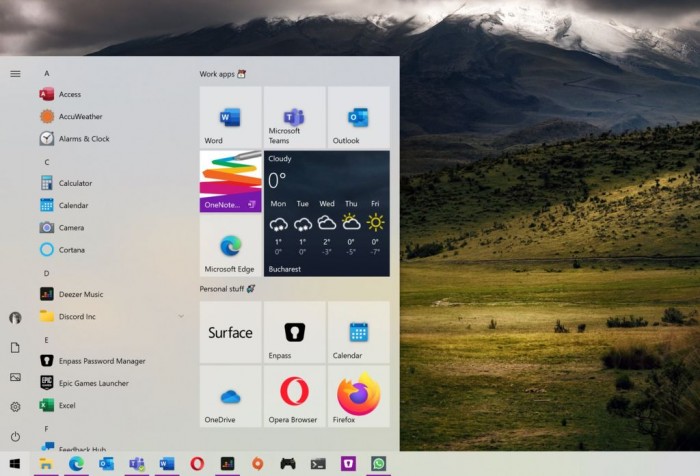The height and width of the screenshot is (476, 700).
Task: Open Pictures from the Start left rail
Action: 15,377
